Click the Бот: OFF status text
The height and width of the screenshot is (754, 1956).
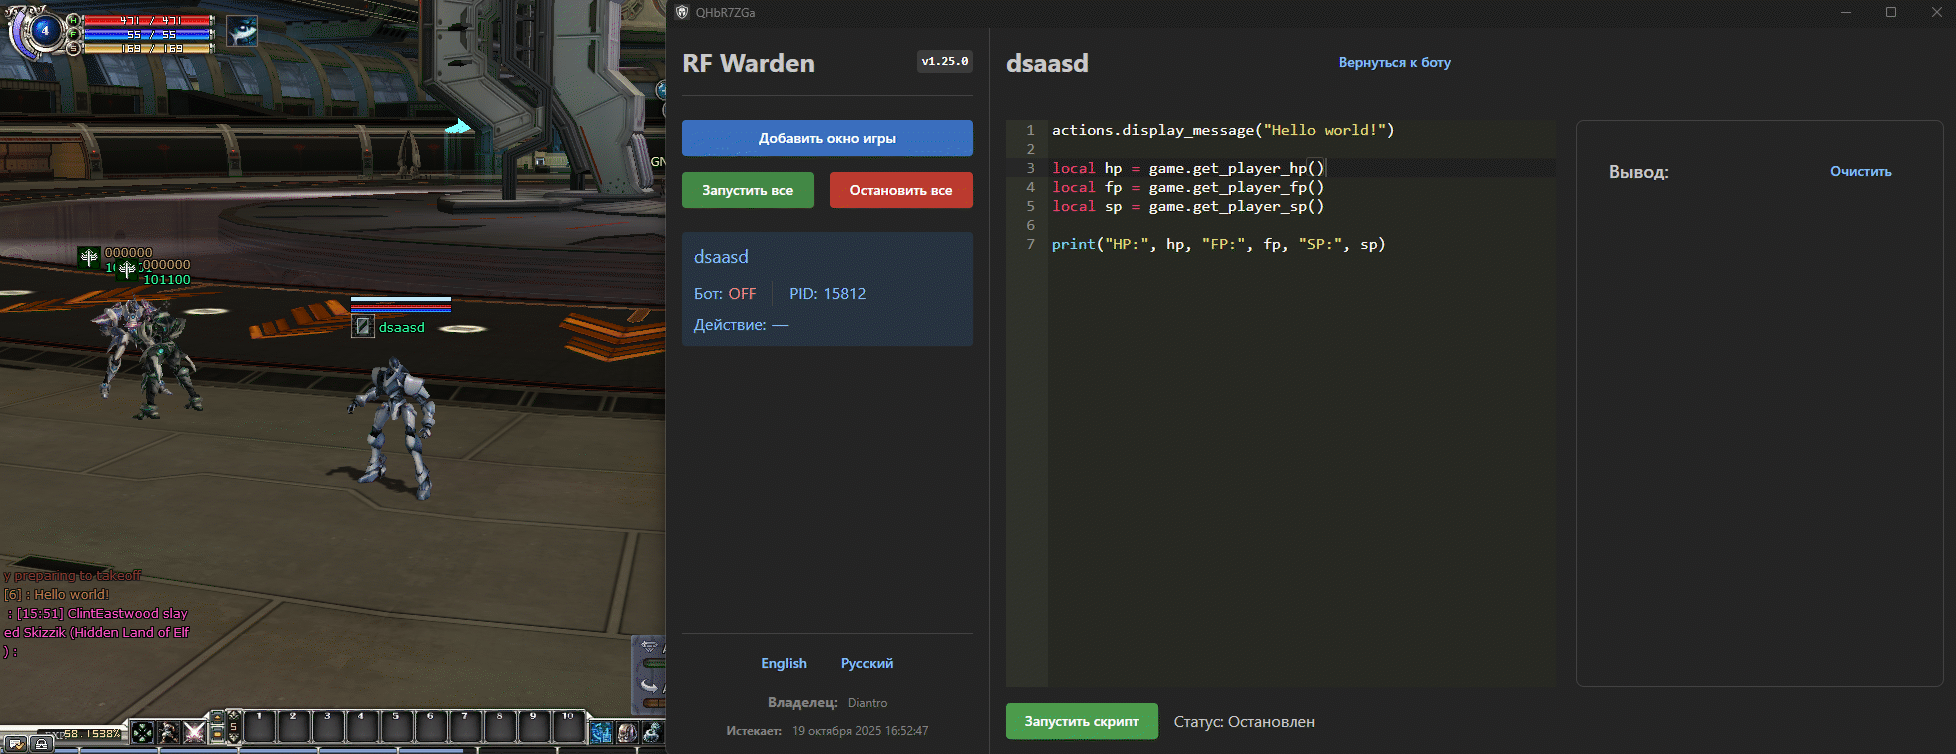[x=725, y=293]
